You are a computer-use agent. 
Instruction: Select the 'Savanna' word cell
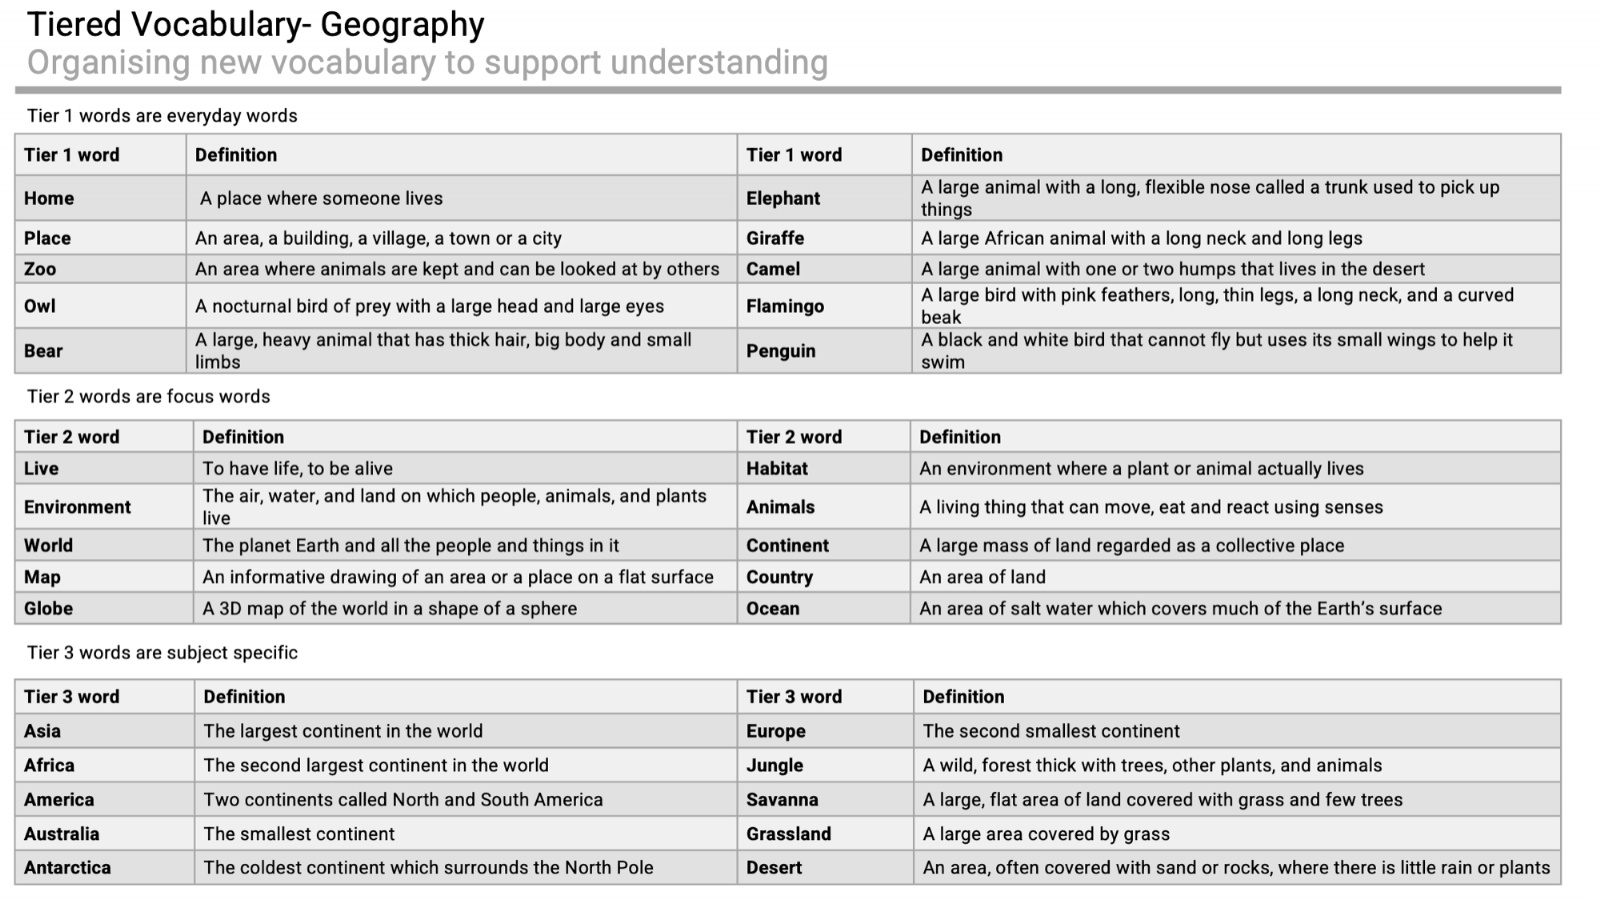[x=825, y=800]
